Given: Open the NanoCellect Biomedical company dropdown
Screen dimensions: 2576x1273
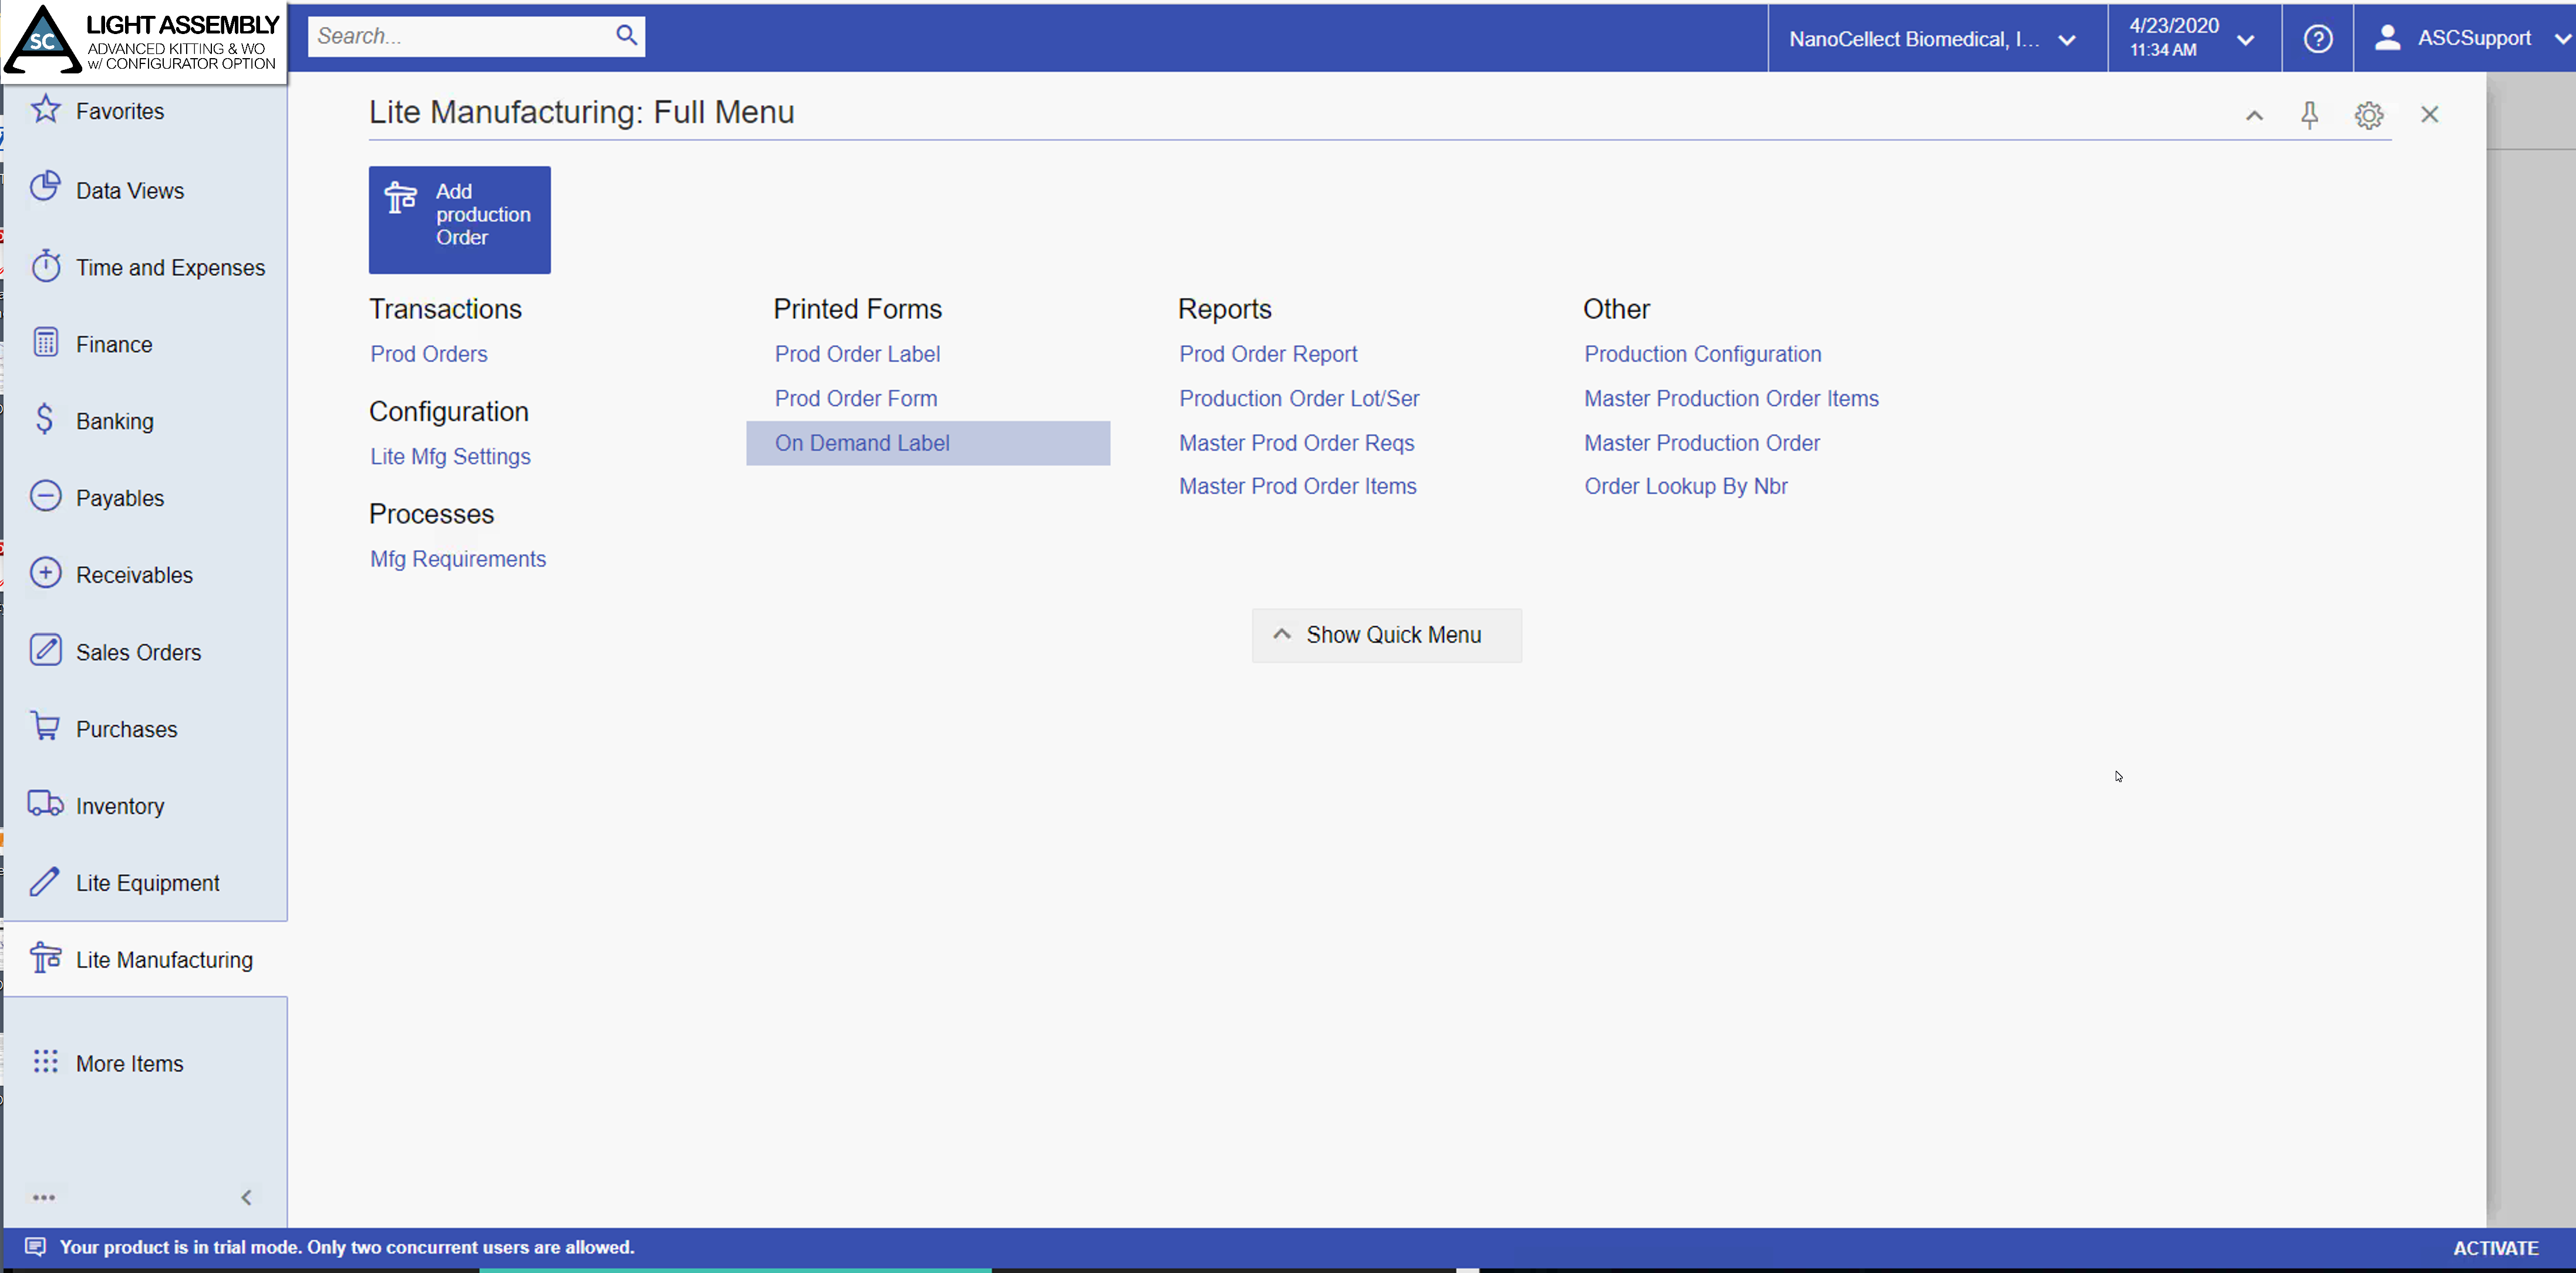Looking at the screenshot, I should (x=1937, y=39).
